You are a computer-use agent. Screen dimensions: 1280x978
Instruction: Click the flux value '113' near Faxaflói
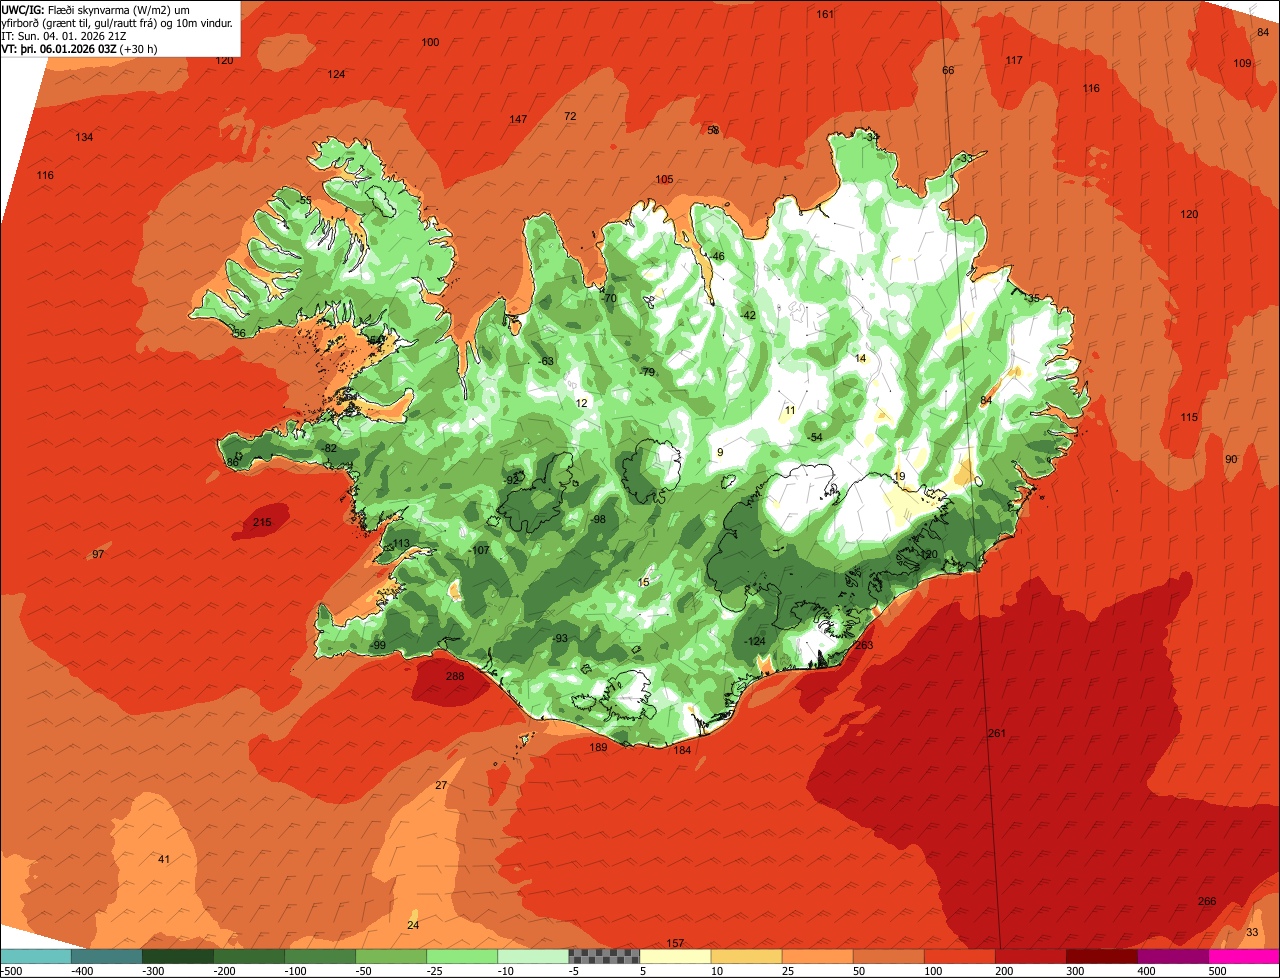coord(401,544)
